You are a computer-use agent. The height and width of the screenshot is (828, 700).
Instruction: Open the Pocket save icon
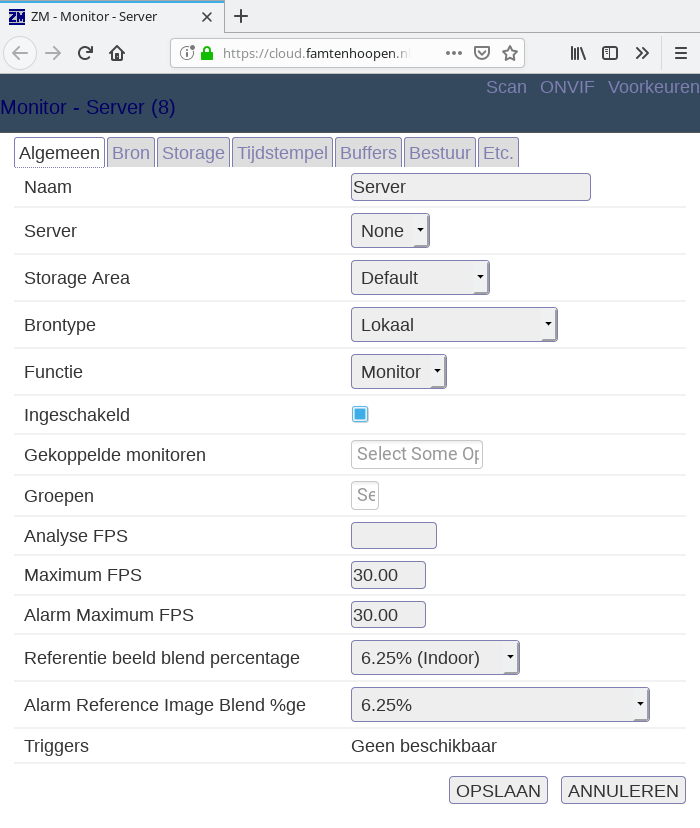482,53
